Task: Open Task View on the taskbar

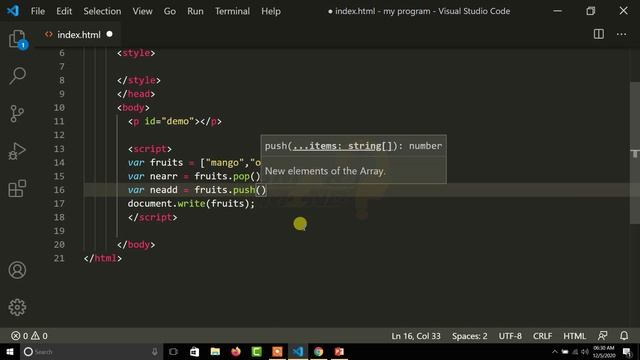Action: pyautogui.click(x=173, y=351)
